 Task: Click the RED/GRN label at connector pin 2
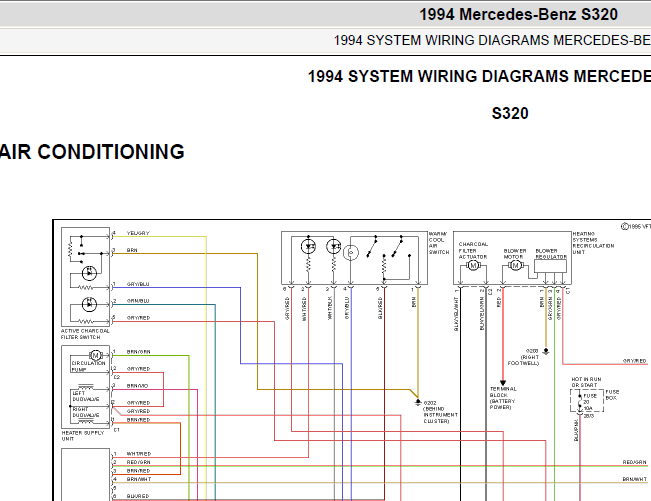coord(138,462)
